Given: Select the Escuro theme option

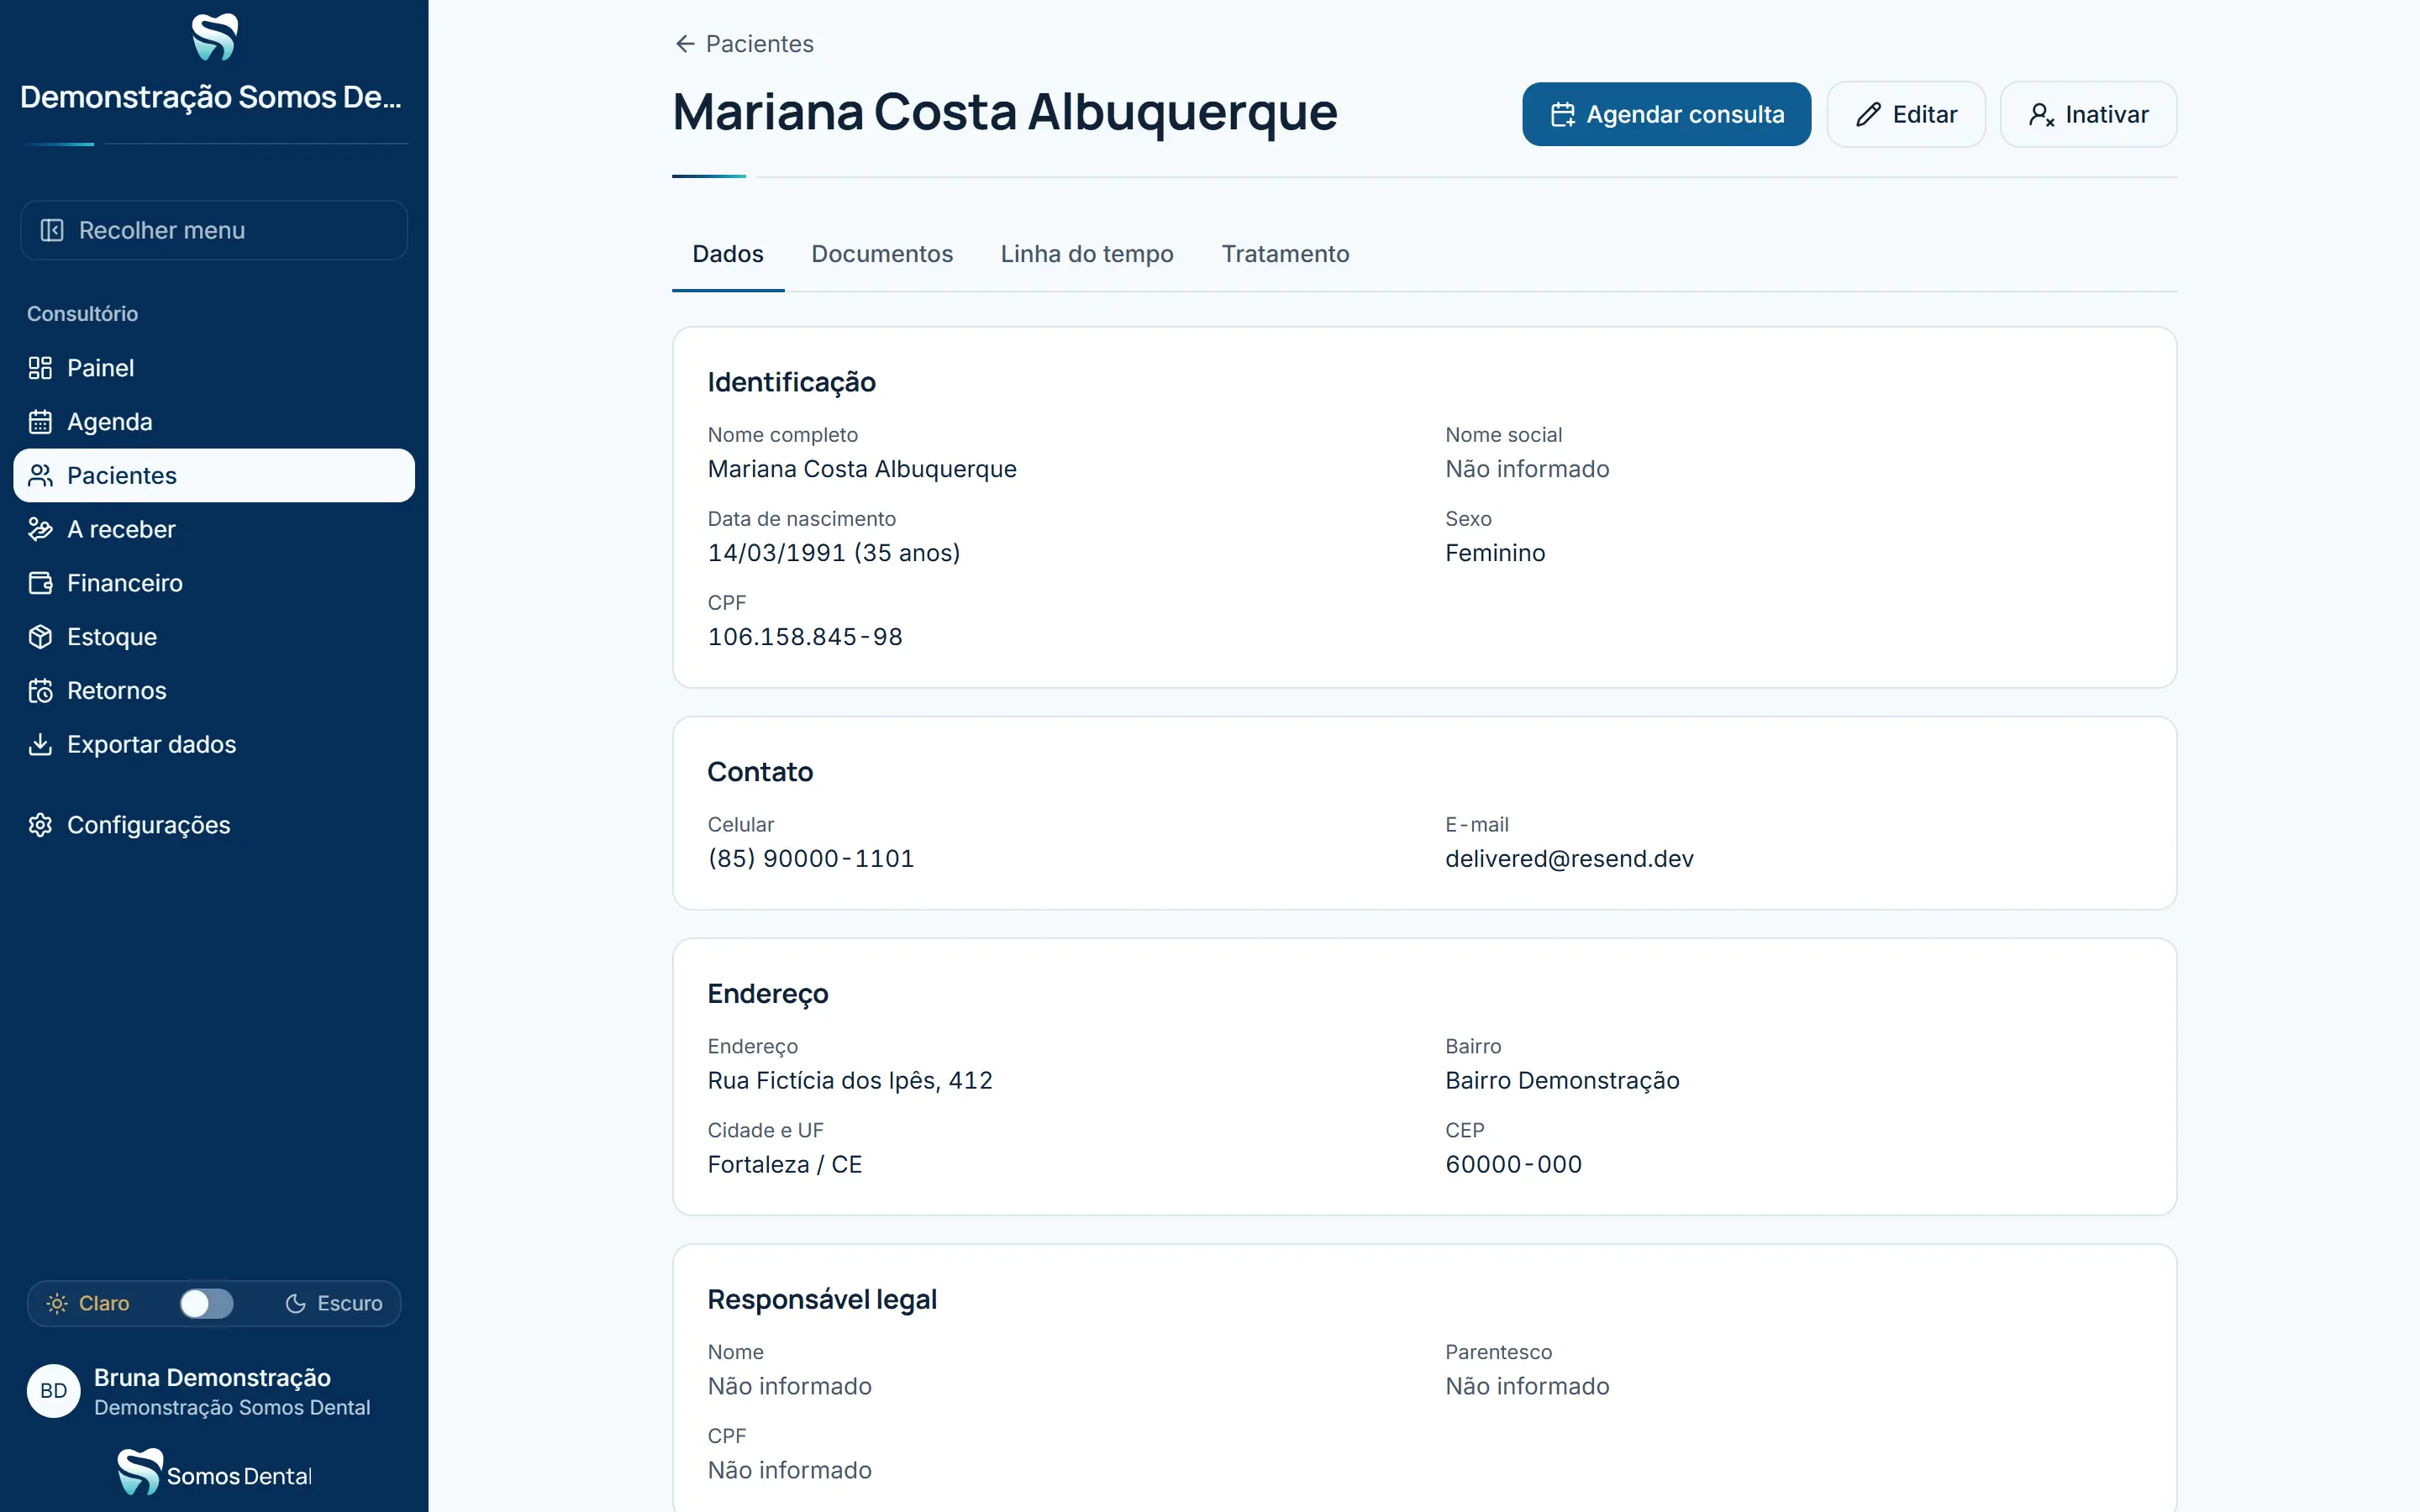Looking at the screenshot, I should (334, 1304).
